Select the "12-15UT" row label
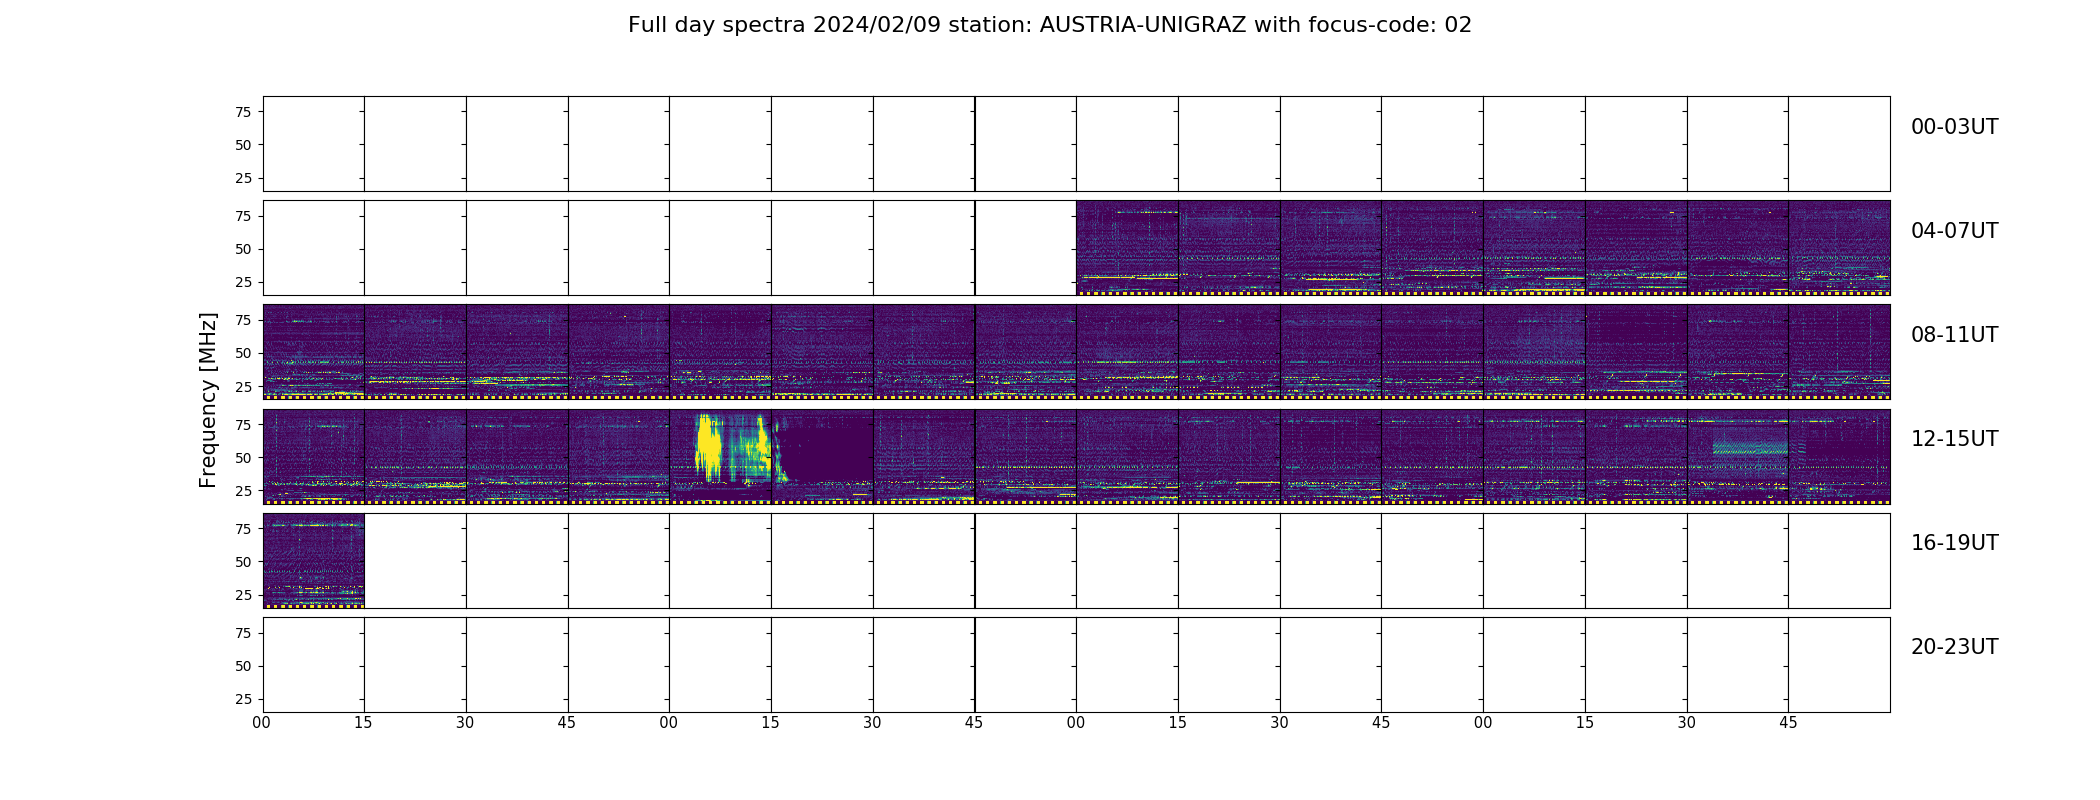The width and height of the screenshot is (2100, 800). click(x=1954, y=439)
